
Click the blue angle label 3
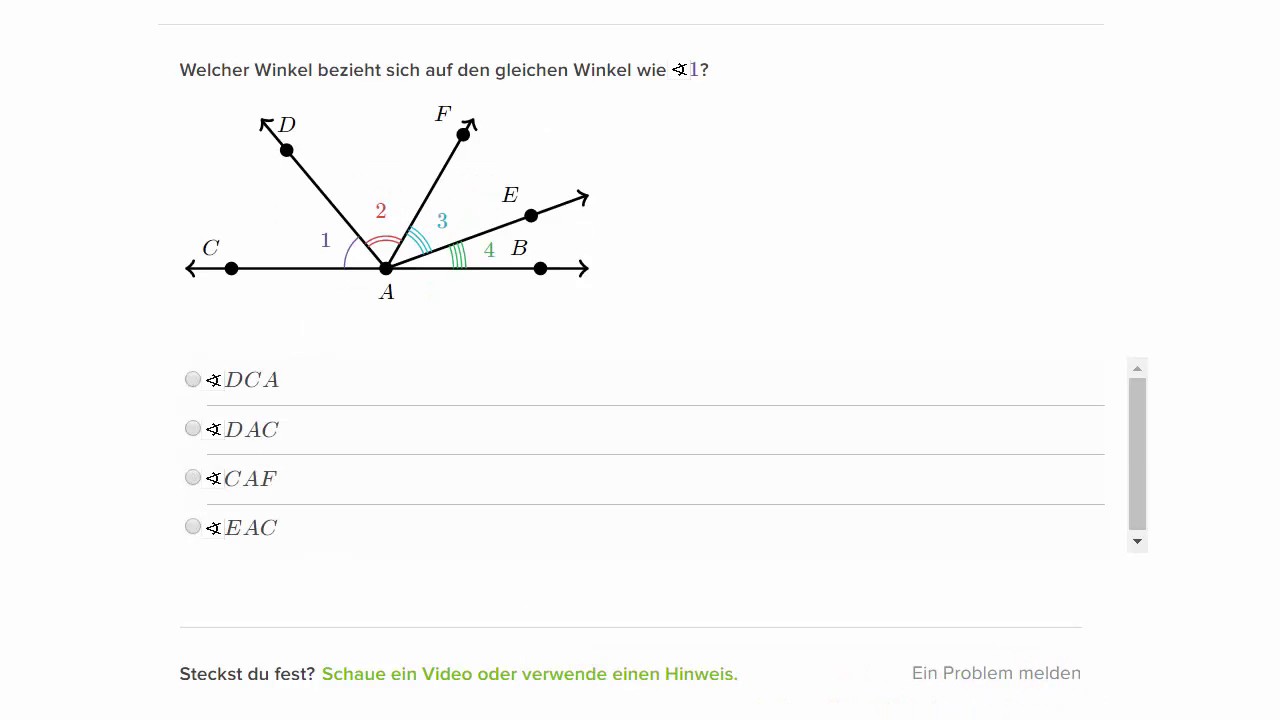[442, 221]
